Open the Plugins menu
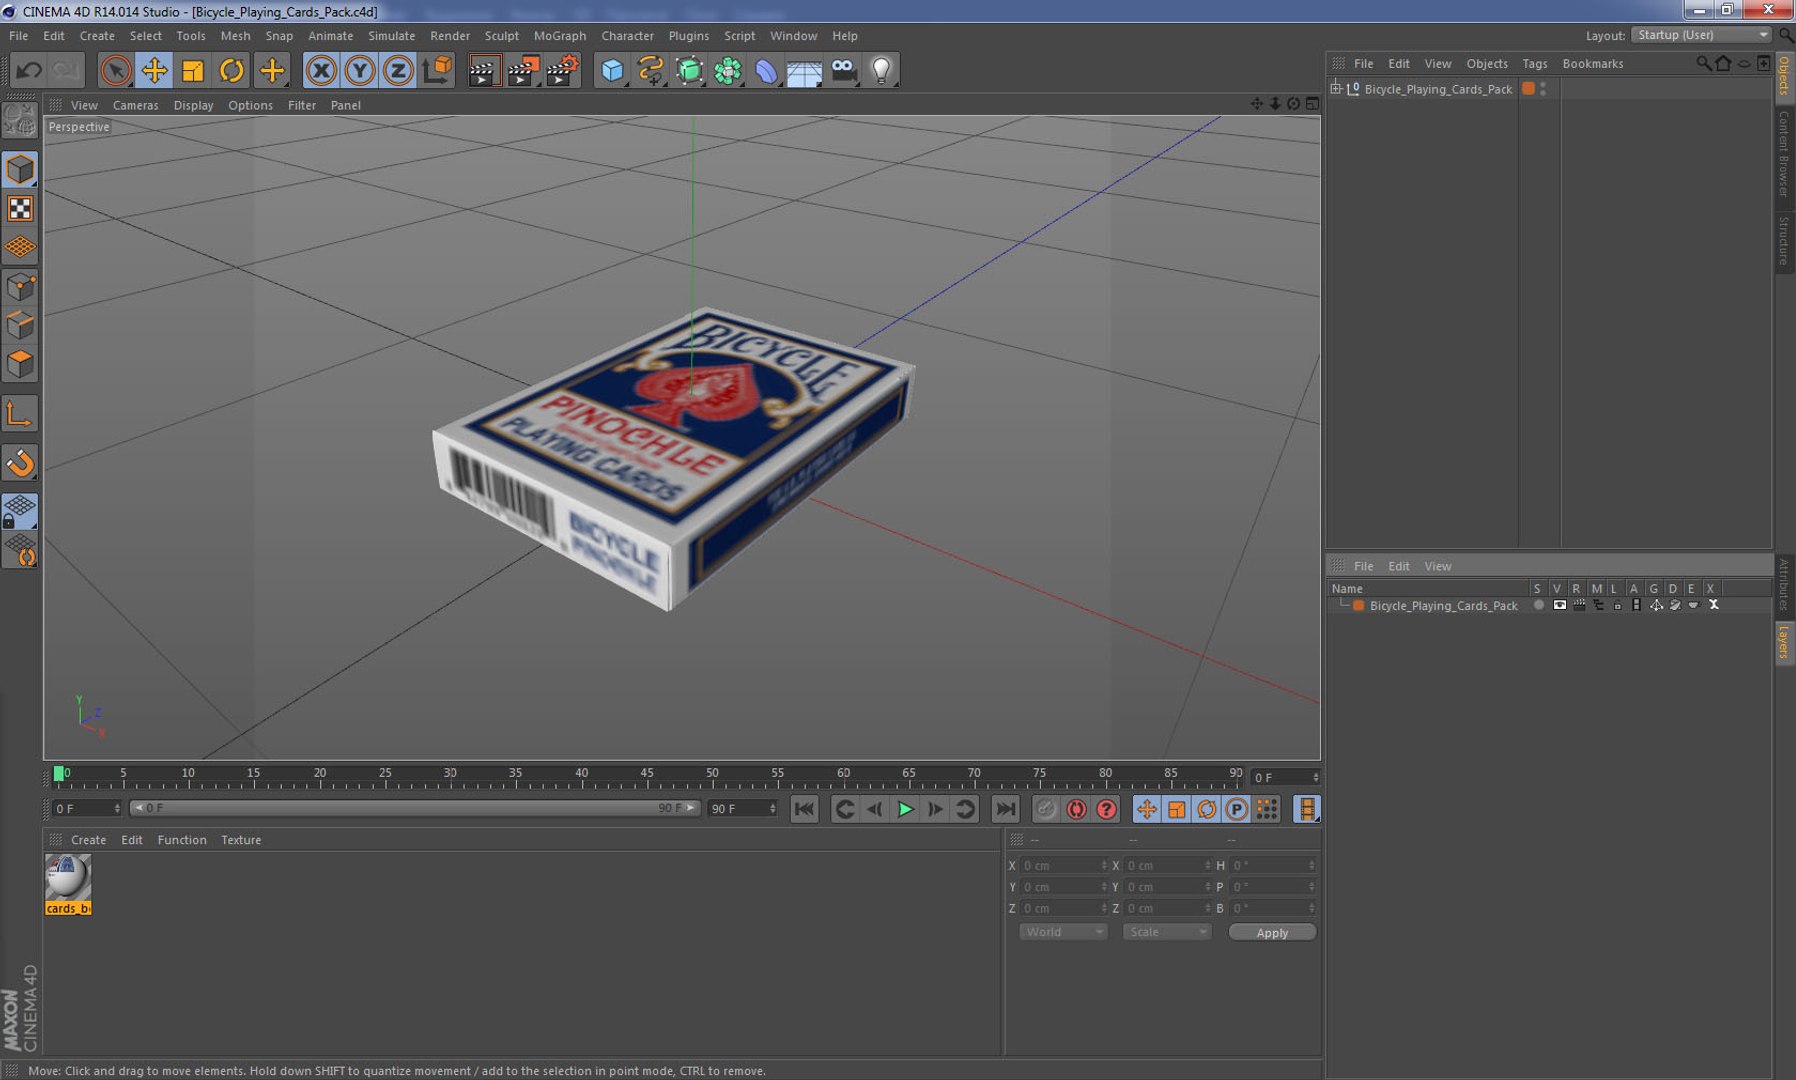1796x1080 pixels. point(689,36)
